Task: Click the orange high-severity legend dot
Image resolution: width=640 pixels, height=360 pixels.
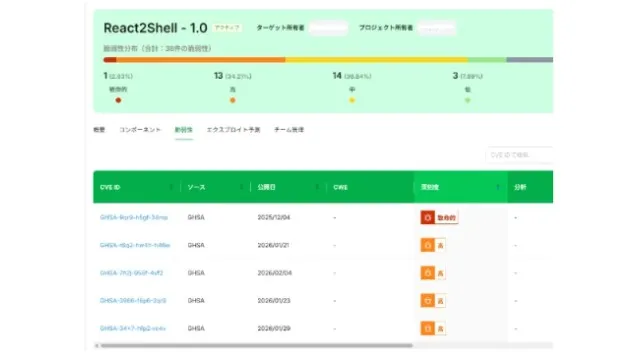Action: tap(233, 100)
